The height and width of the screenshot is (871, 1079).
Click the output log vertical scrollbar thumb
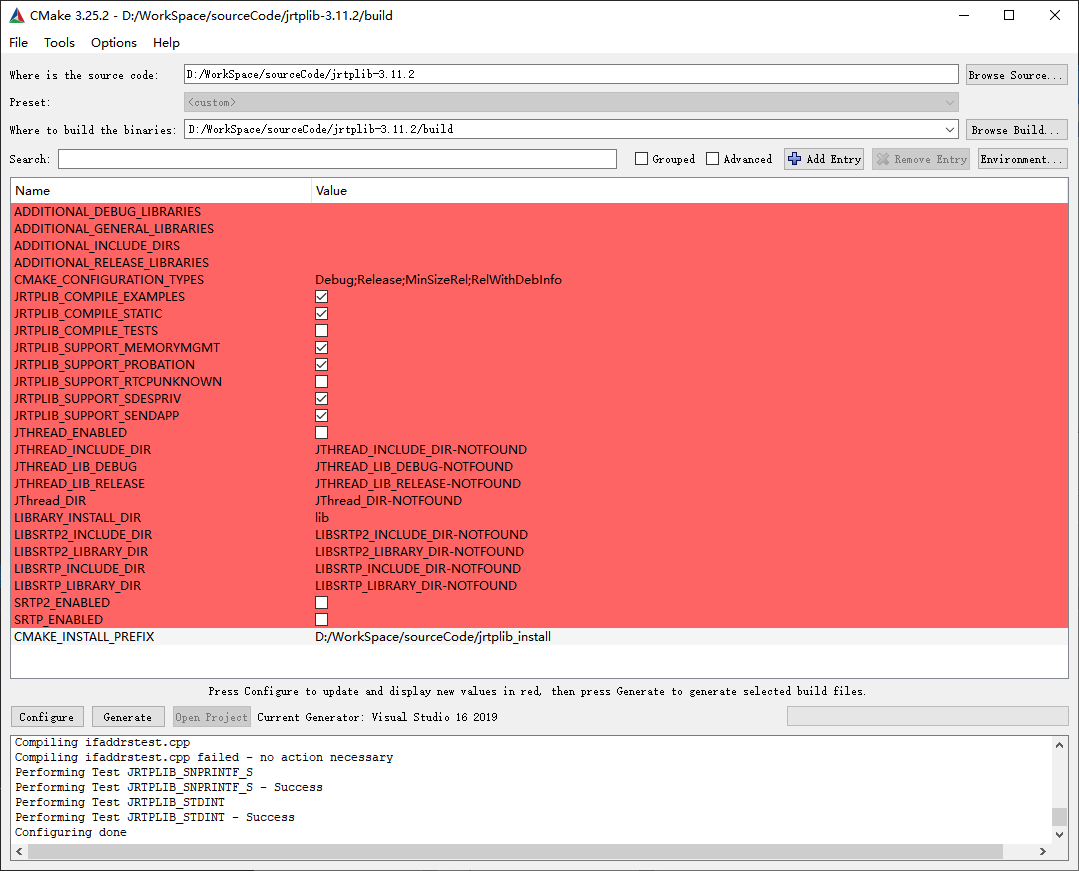(x=1059, y=817)
